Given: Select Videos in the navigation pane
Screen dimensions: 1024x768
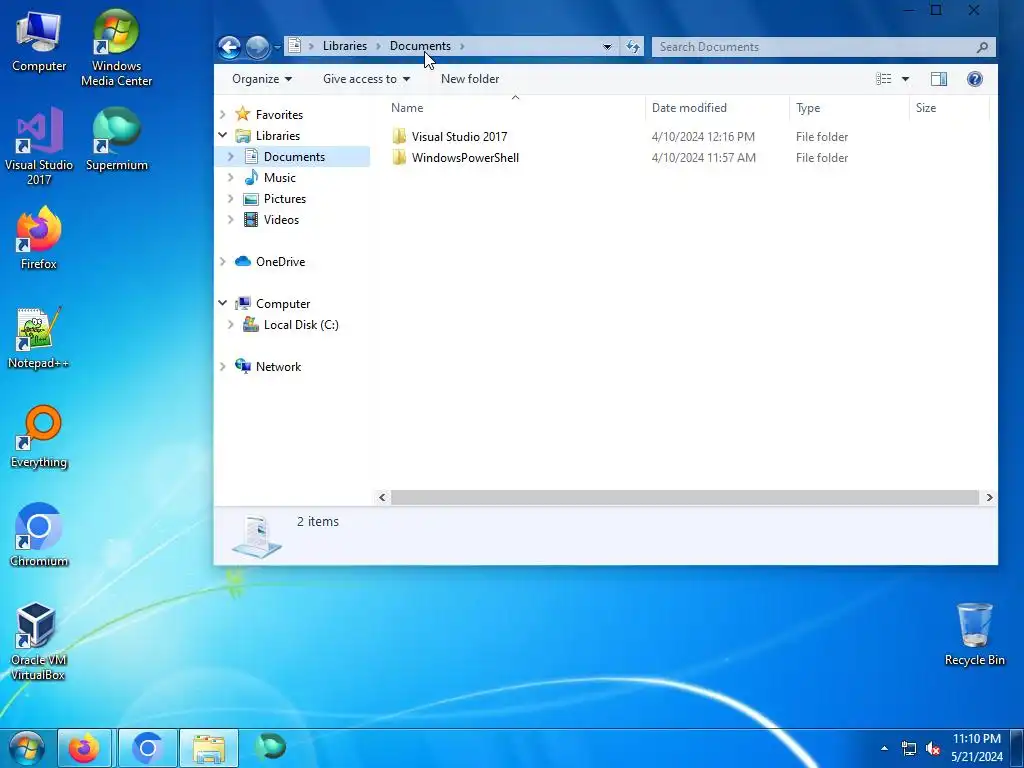Looking at the screenshot, I should pos(281,220).
